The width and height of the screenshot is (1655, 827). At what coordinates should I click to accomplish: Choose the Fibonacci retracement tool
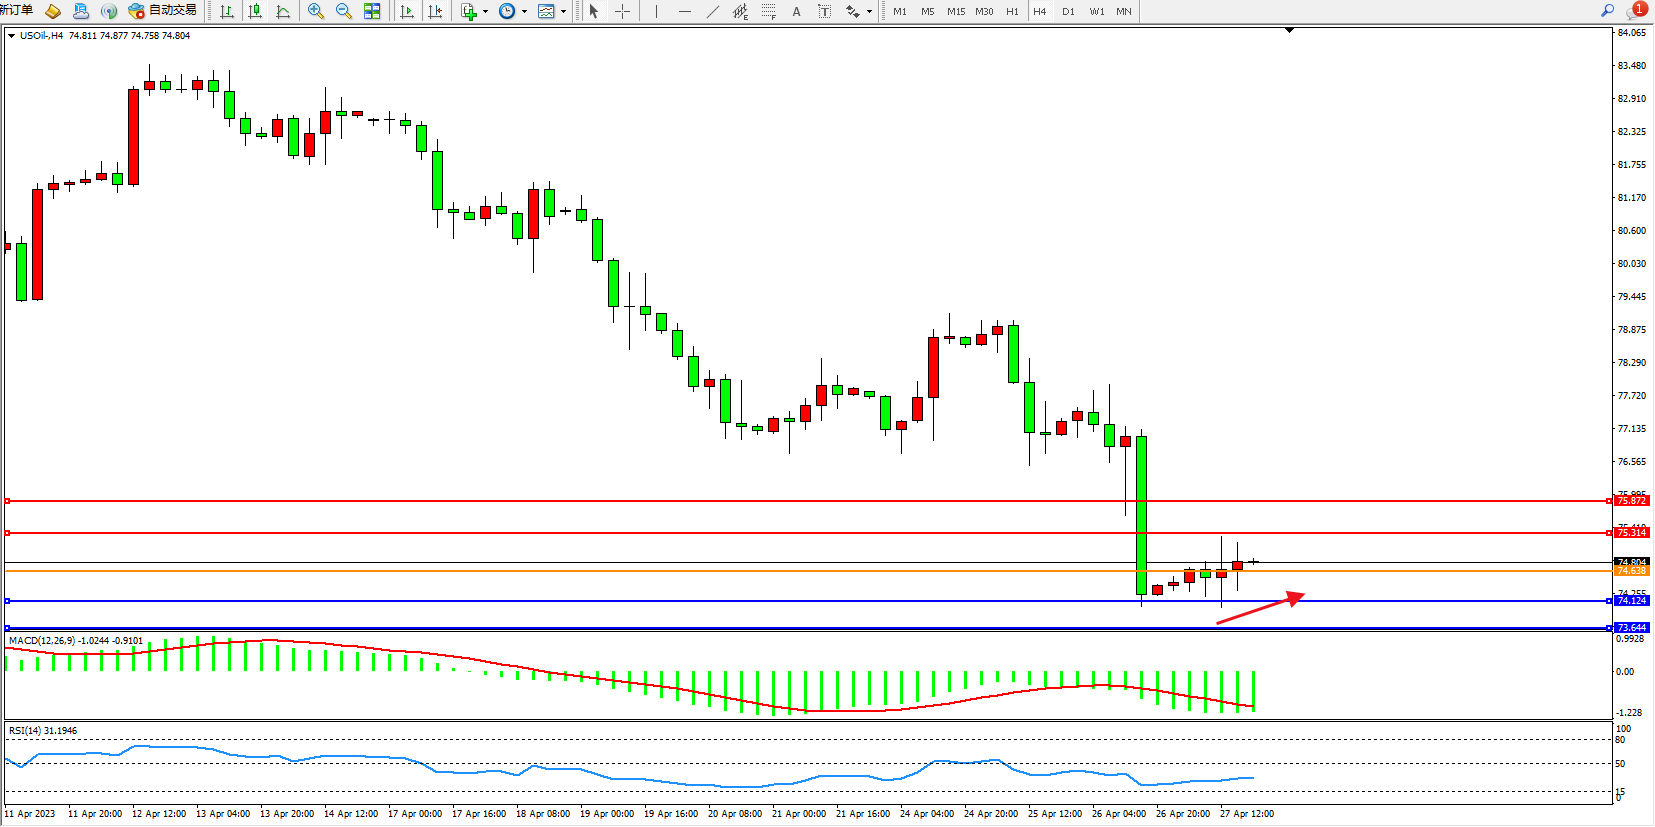[768, 11]
